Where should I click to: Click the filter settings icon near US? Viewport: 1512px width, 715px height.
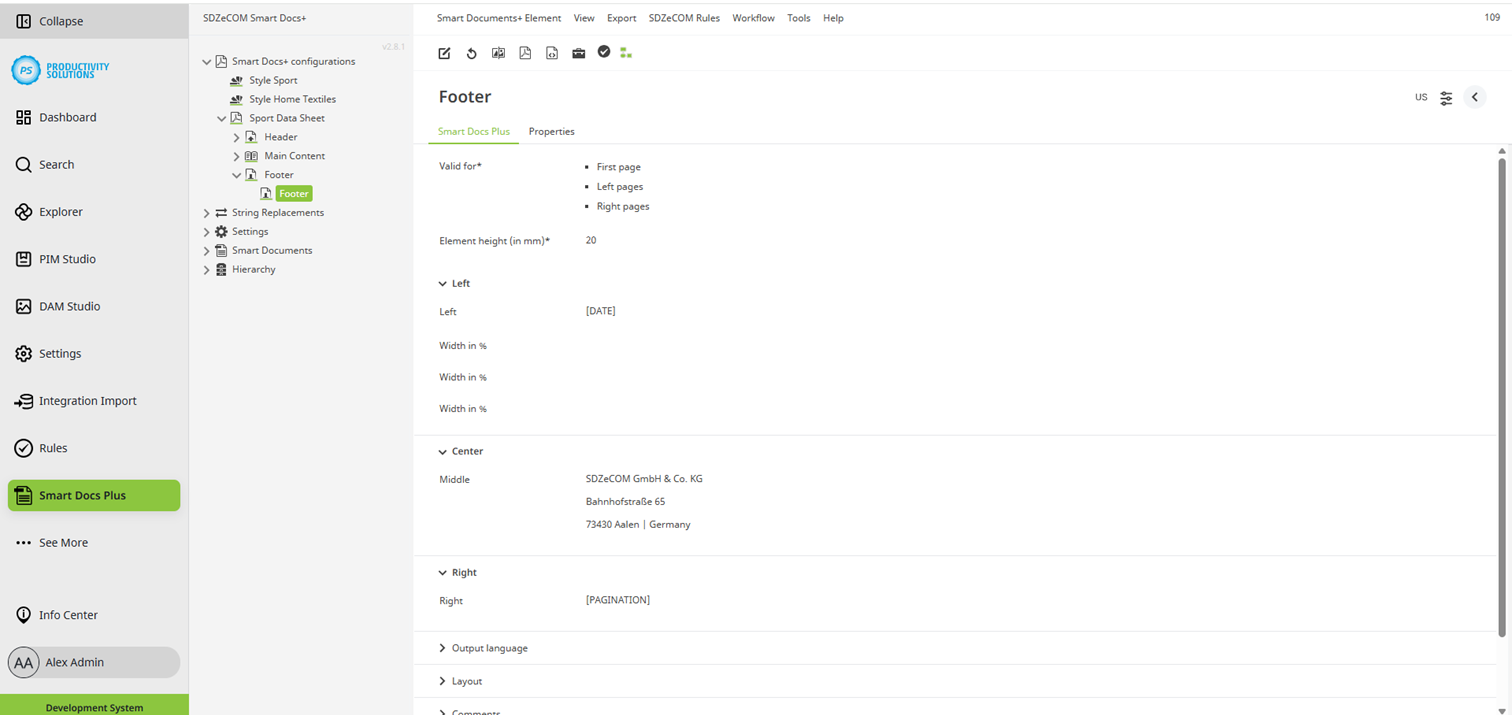coord(1446,97)
